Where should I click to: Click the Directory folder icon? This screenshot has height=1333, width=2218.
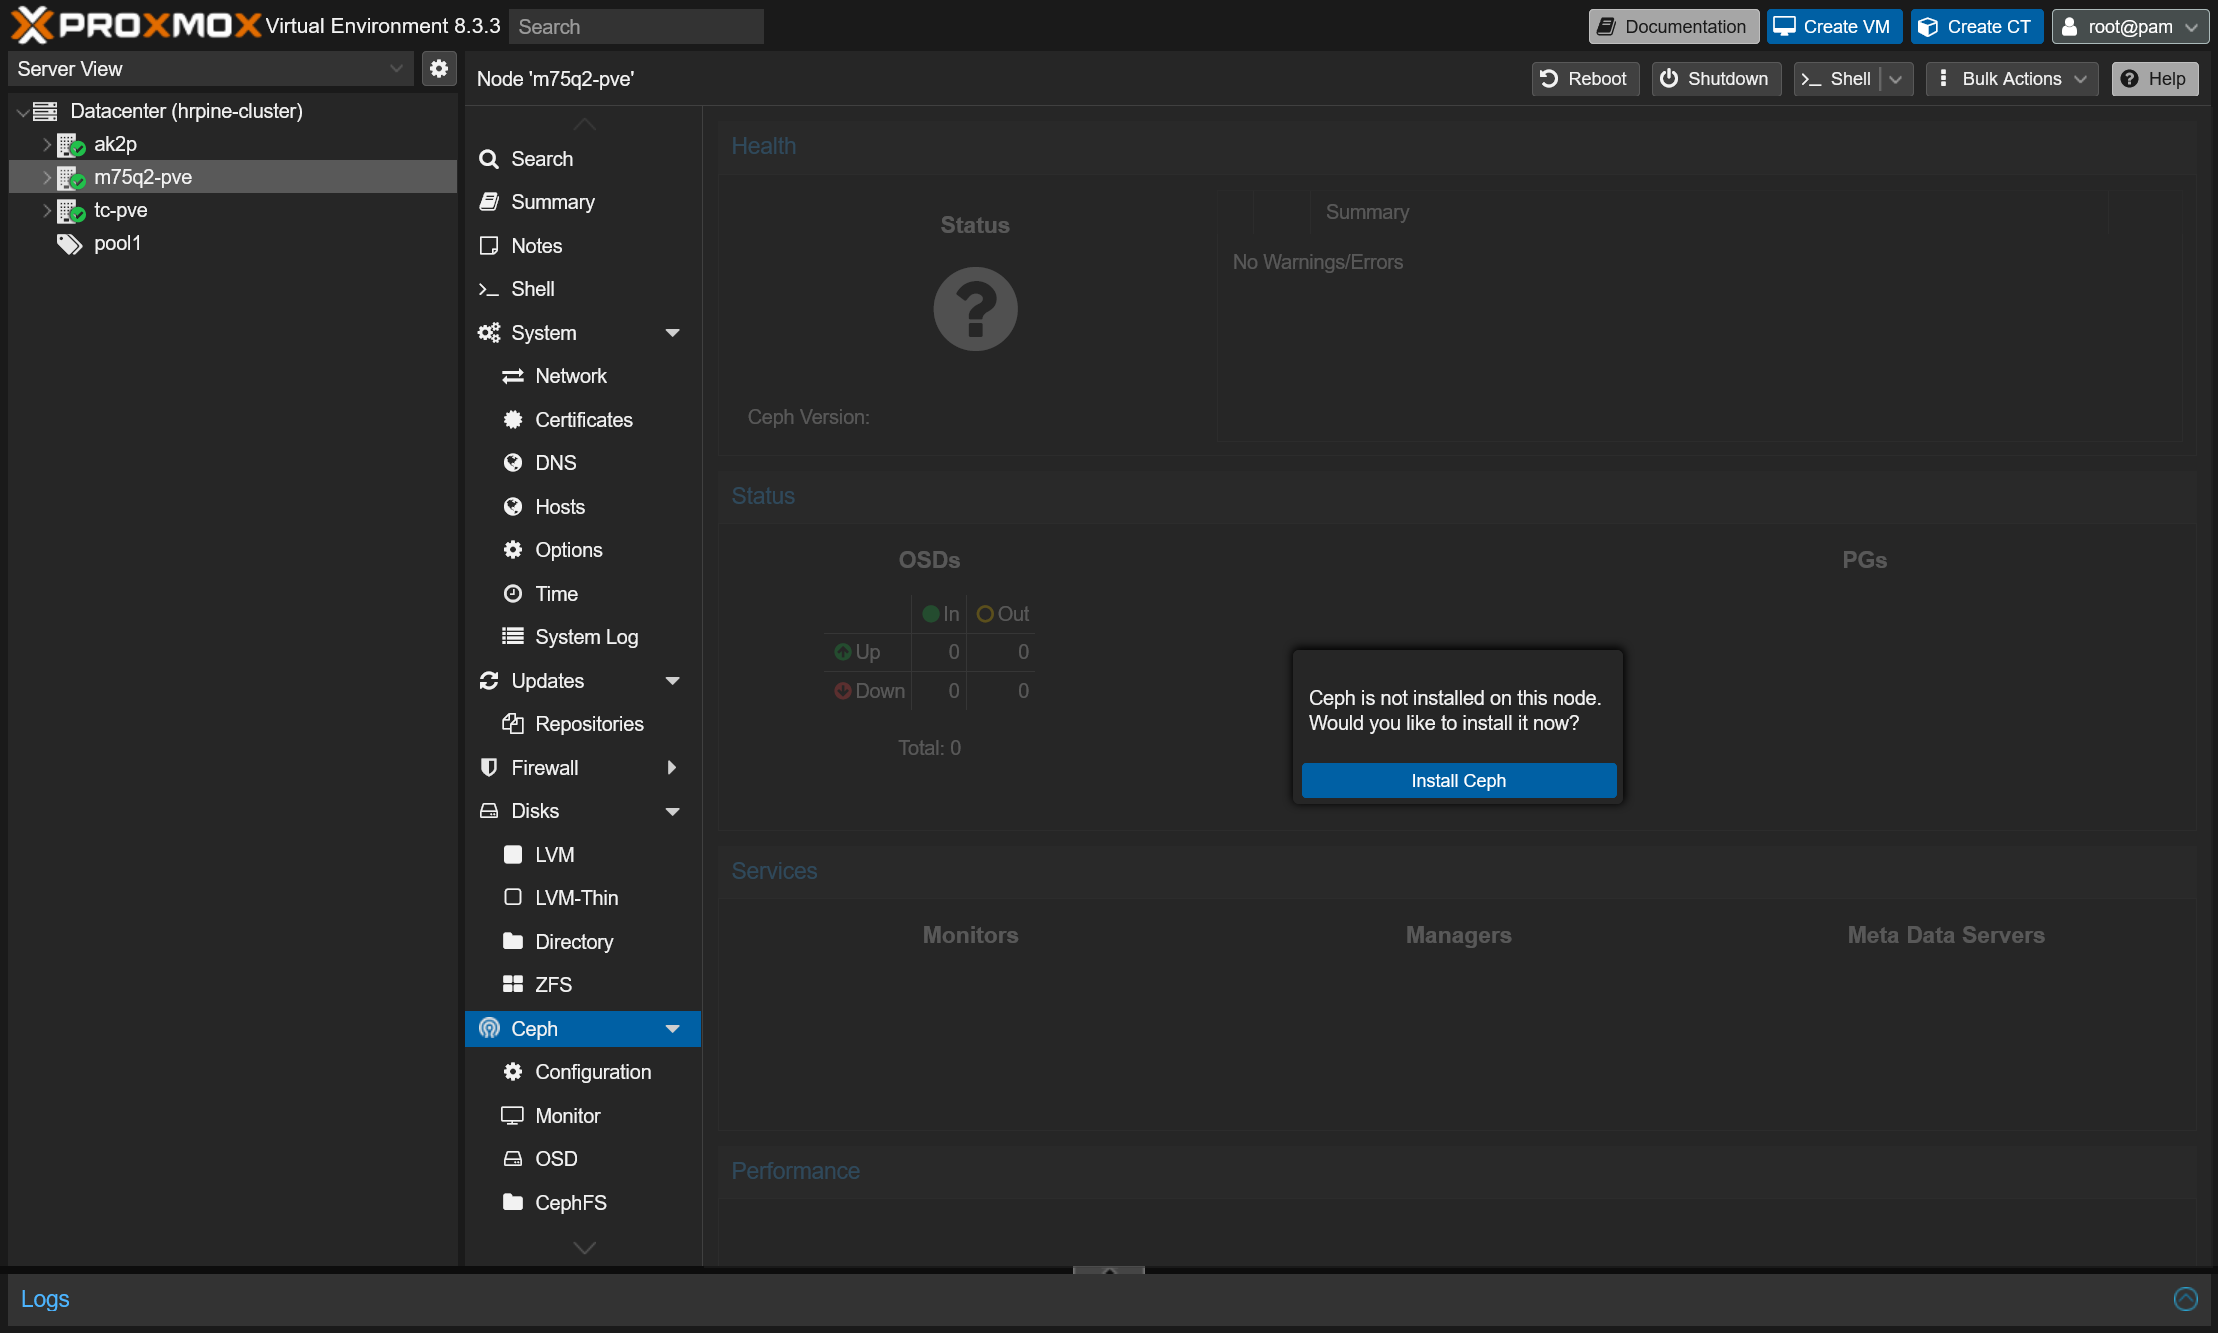[x=513, y=942]
